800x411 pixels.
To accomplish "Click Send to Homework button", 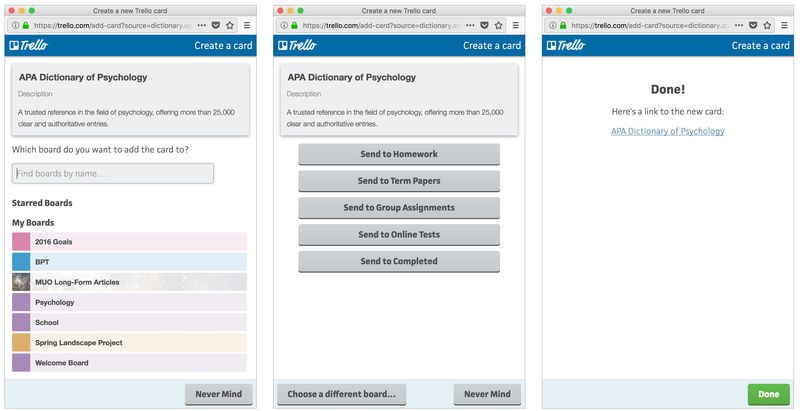I will [399, 154].
